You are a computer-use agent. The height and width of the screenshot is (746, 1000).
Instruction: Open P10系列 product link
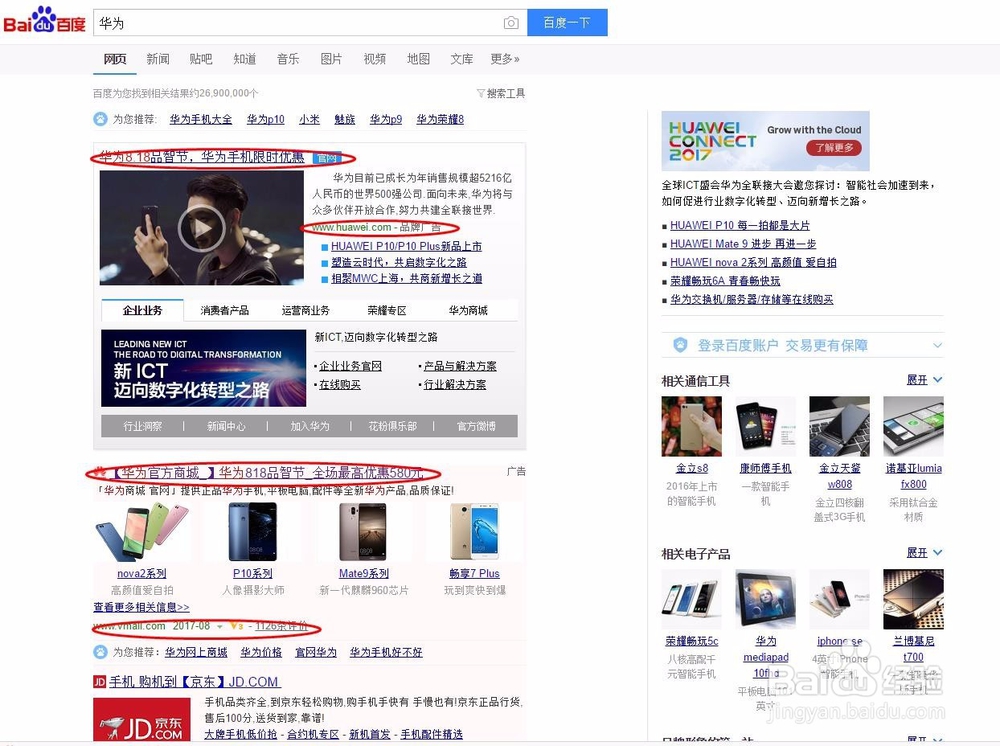pyautogui.click(x=253, y=573)
